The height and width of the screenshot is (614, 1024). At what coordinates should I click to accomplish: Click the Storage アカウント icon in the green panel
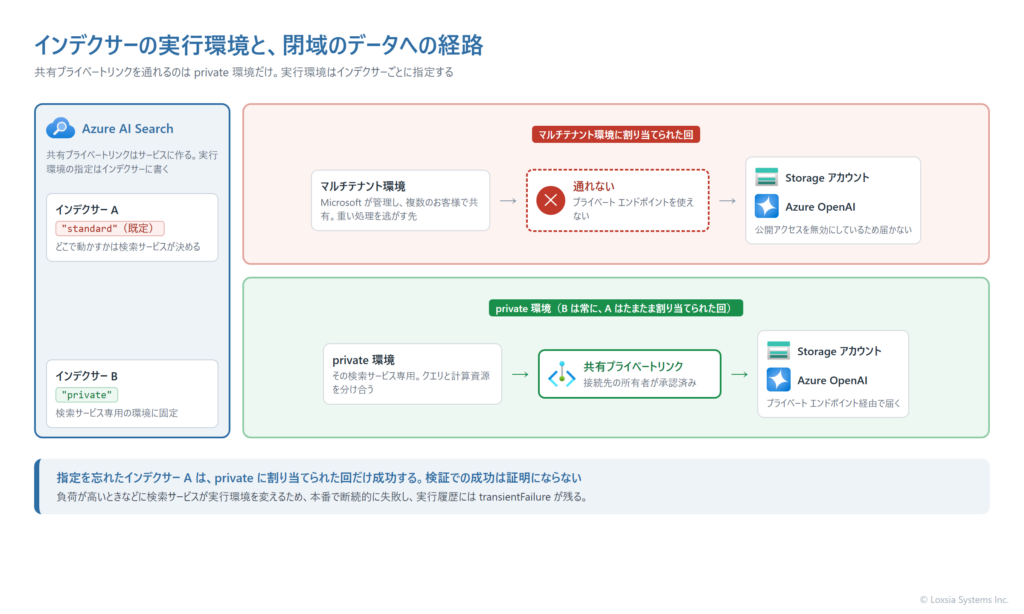coord(778,351)
